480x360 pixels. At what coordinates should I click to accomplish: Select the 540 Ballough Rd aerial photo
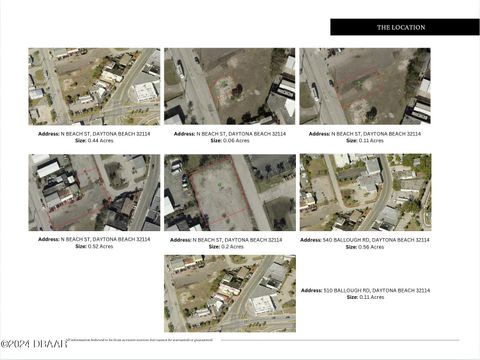coord(365,192)
